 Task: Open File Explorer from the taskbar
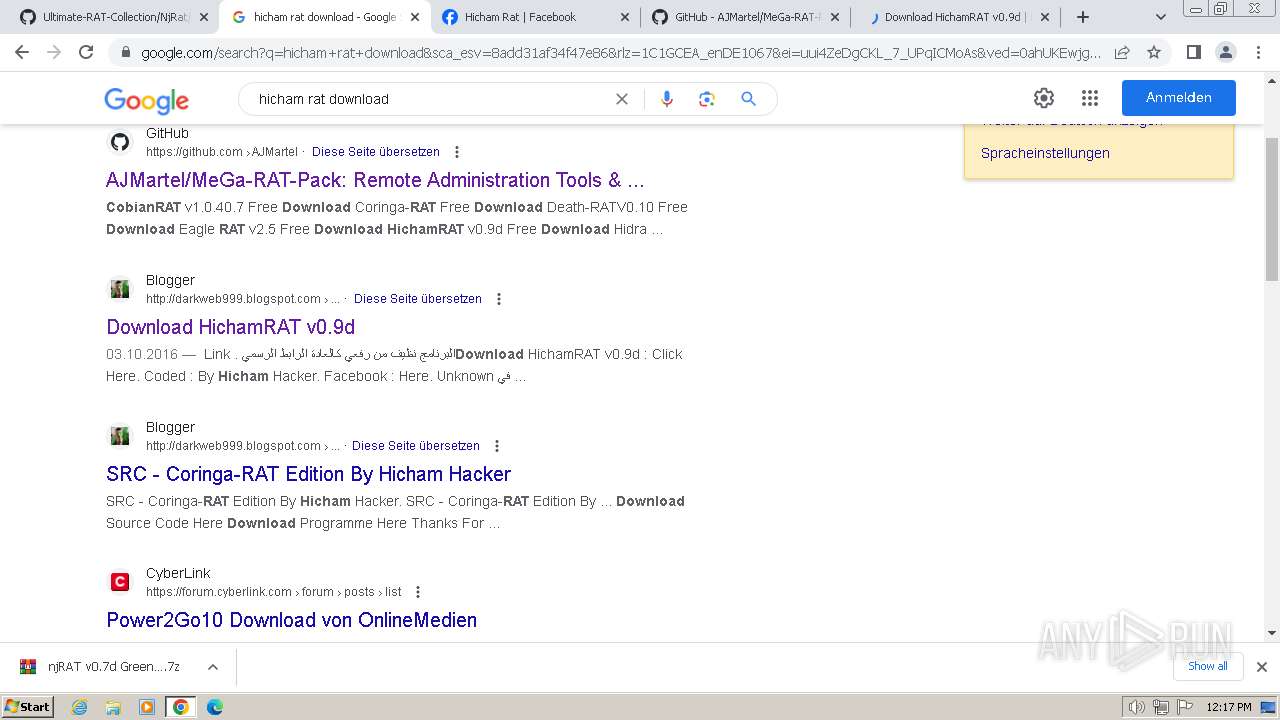click(x=113, y=707)
